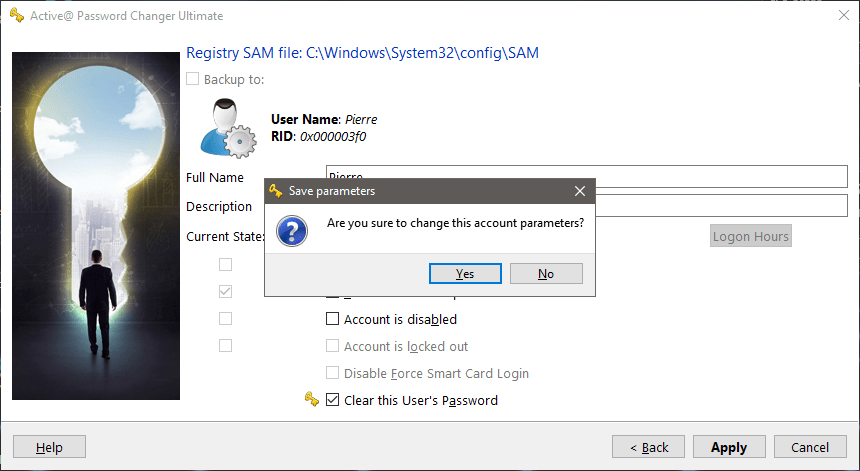Close the Password Changer window

(x=844, y=15)
